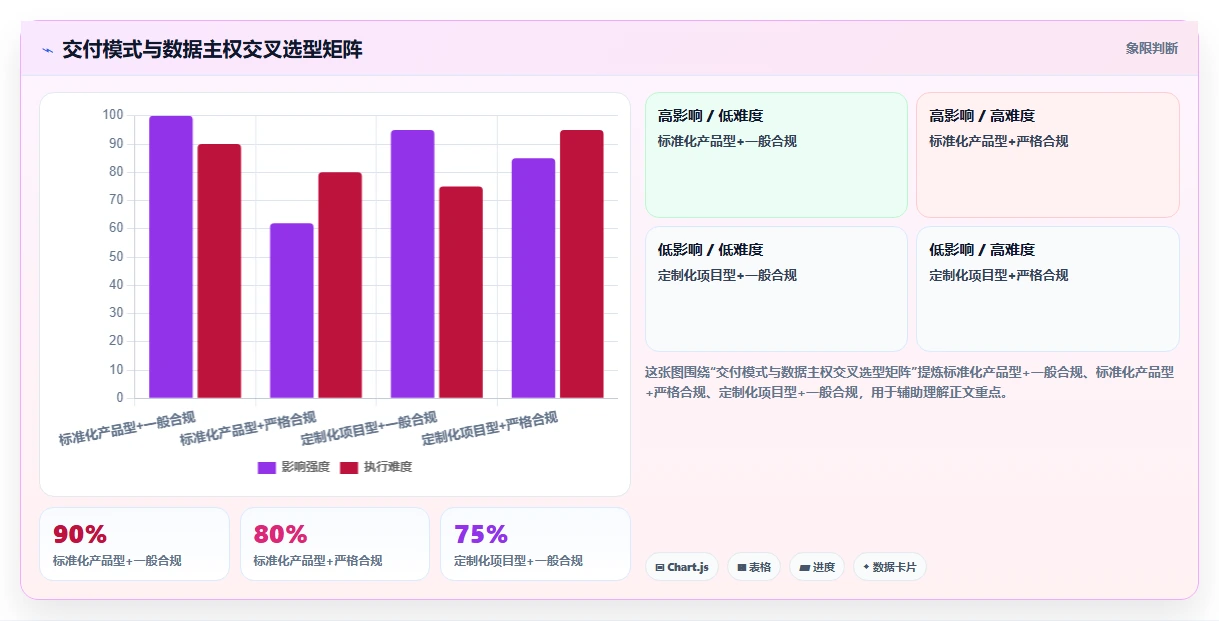The width and height of the screenshot is (1219, 621).
Task: Click the 影响强度 legend label text
Action: (306, 467)
